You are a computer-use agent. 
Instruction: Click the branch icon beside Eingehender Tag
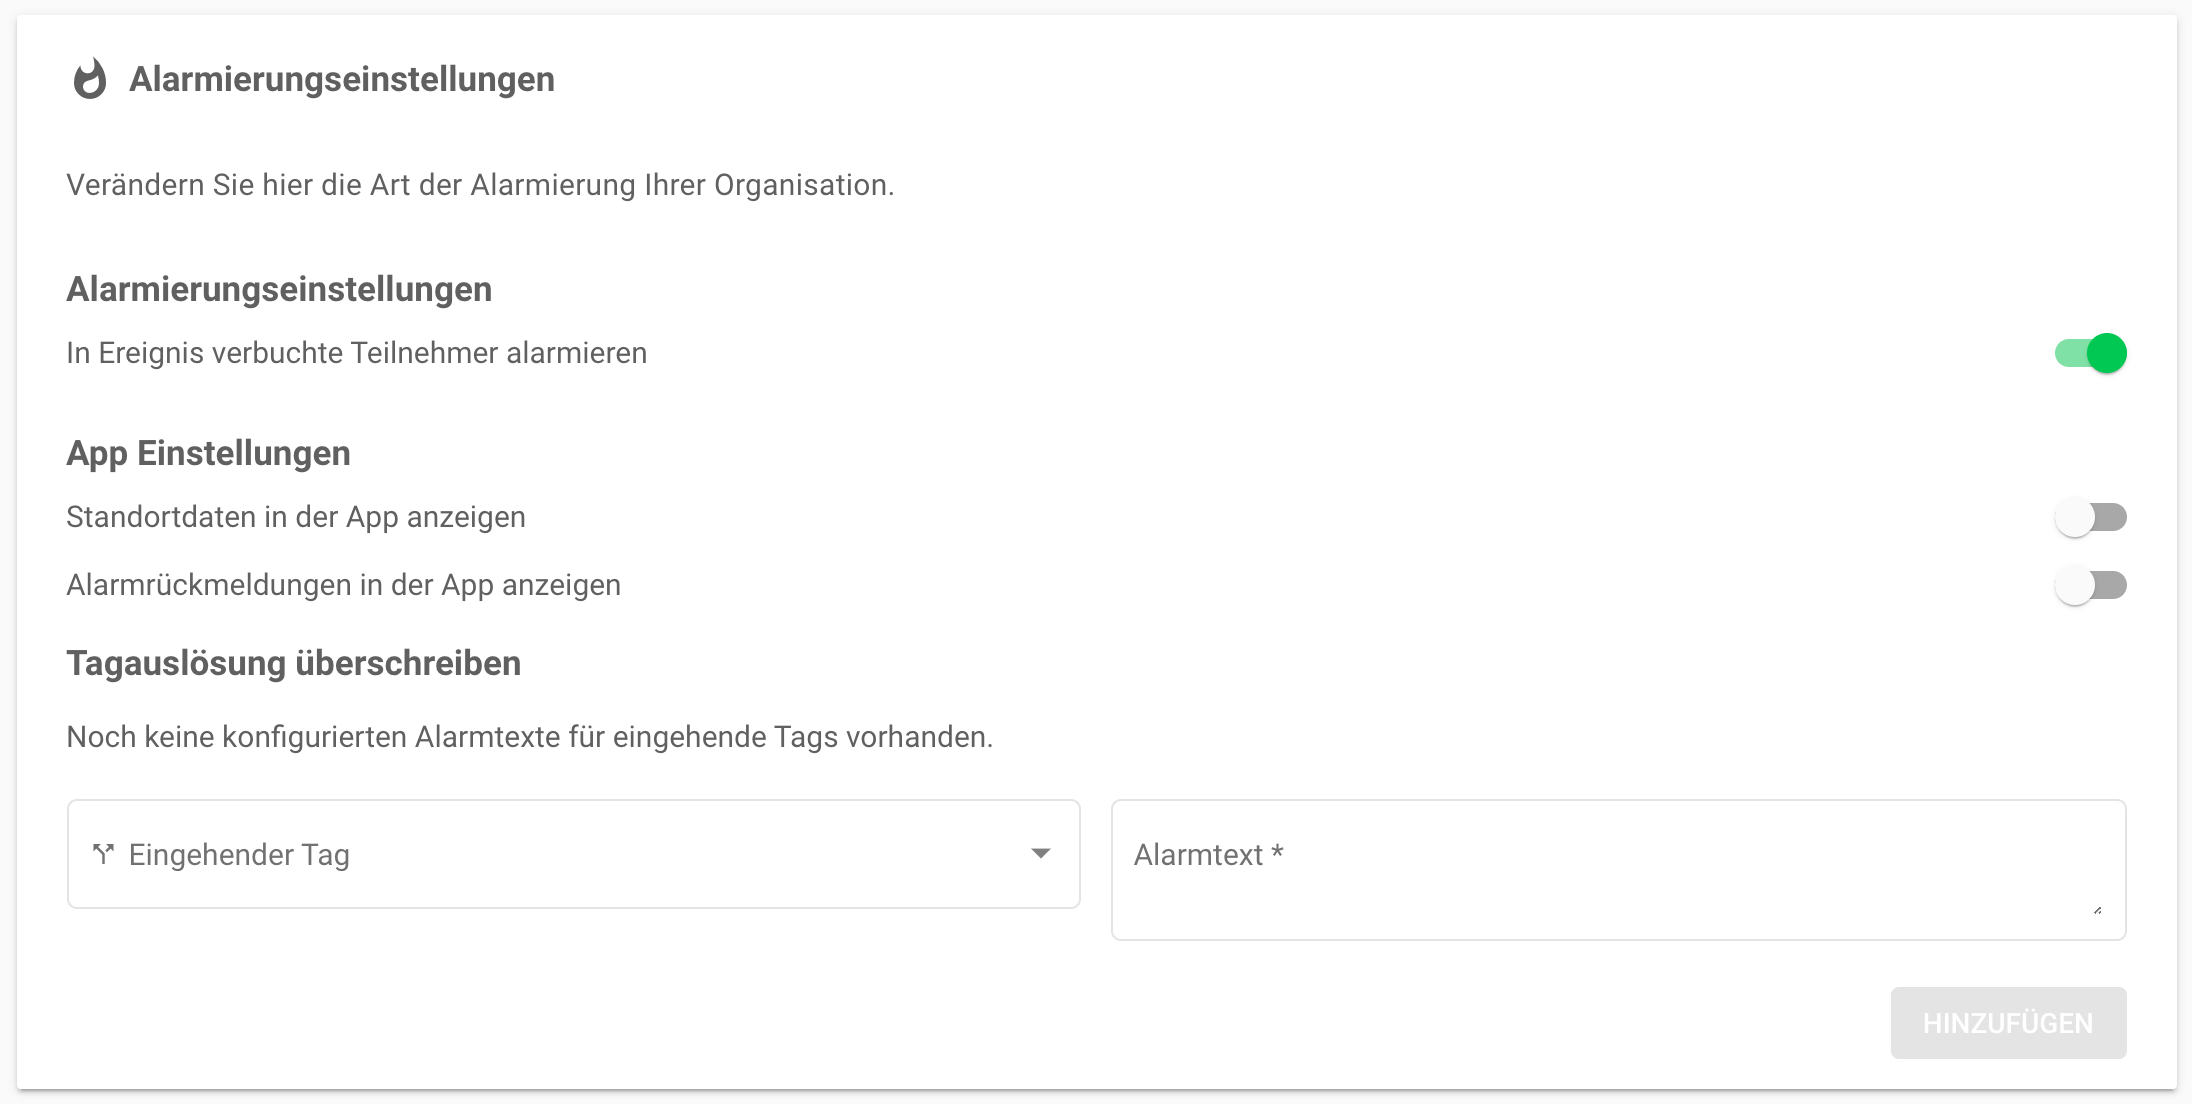click(103, 854)
